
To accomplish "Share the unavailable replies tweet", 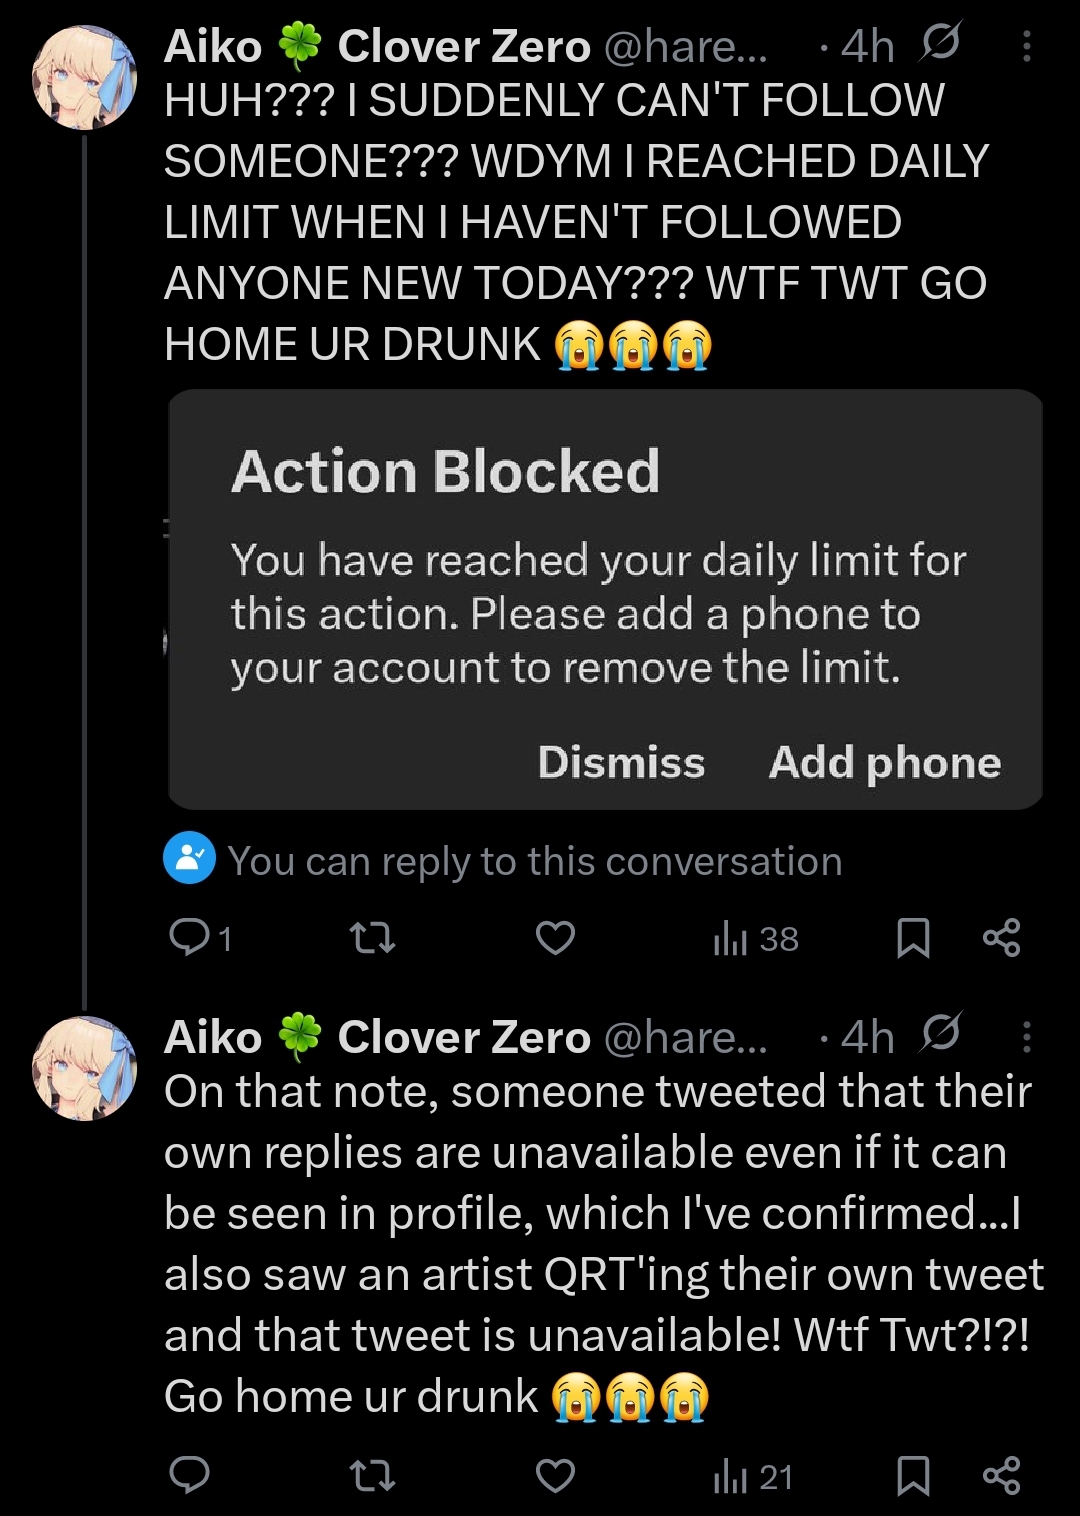I will point(1001,1475).
